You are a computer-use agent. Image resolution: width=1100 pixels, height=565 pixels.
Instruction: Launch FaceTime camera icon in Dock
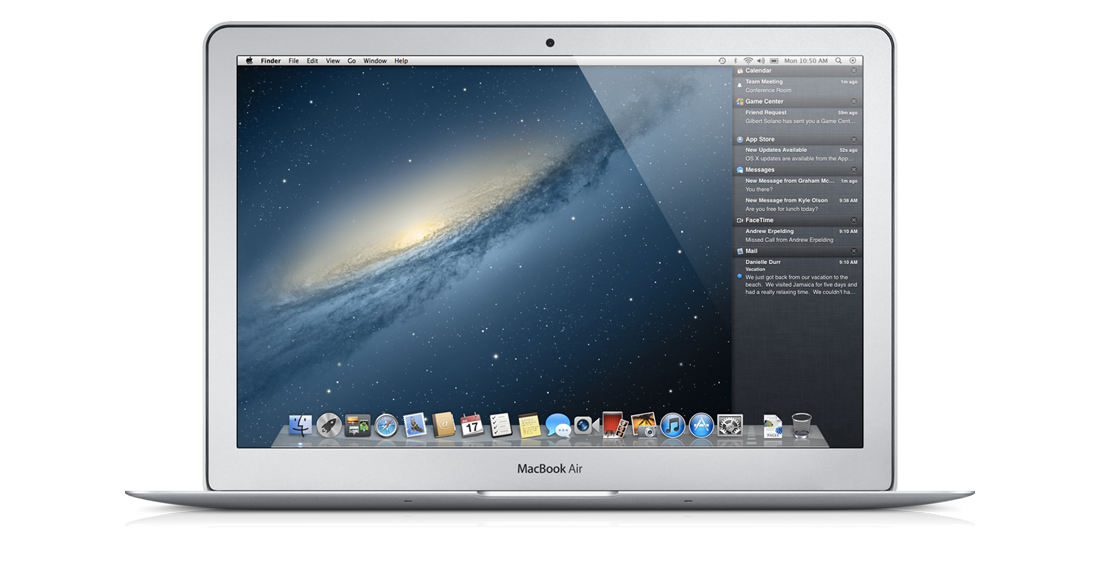click(585, 425)
